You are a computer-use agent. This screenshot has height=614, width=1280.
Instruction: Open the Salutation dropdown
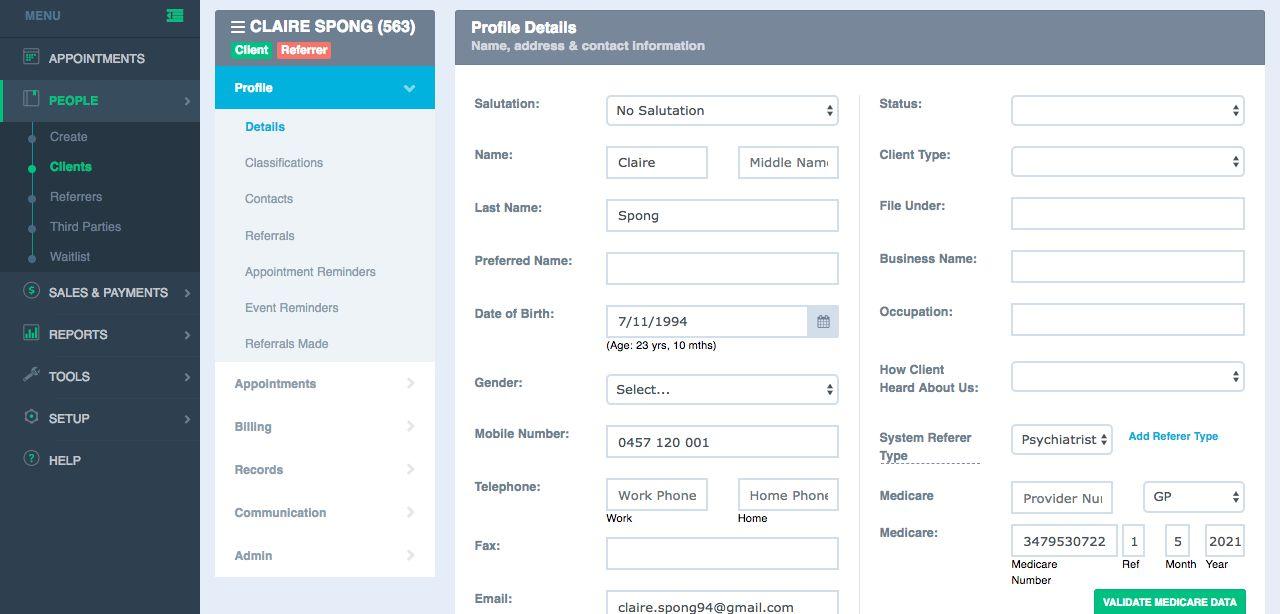pos(722,111)
